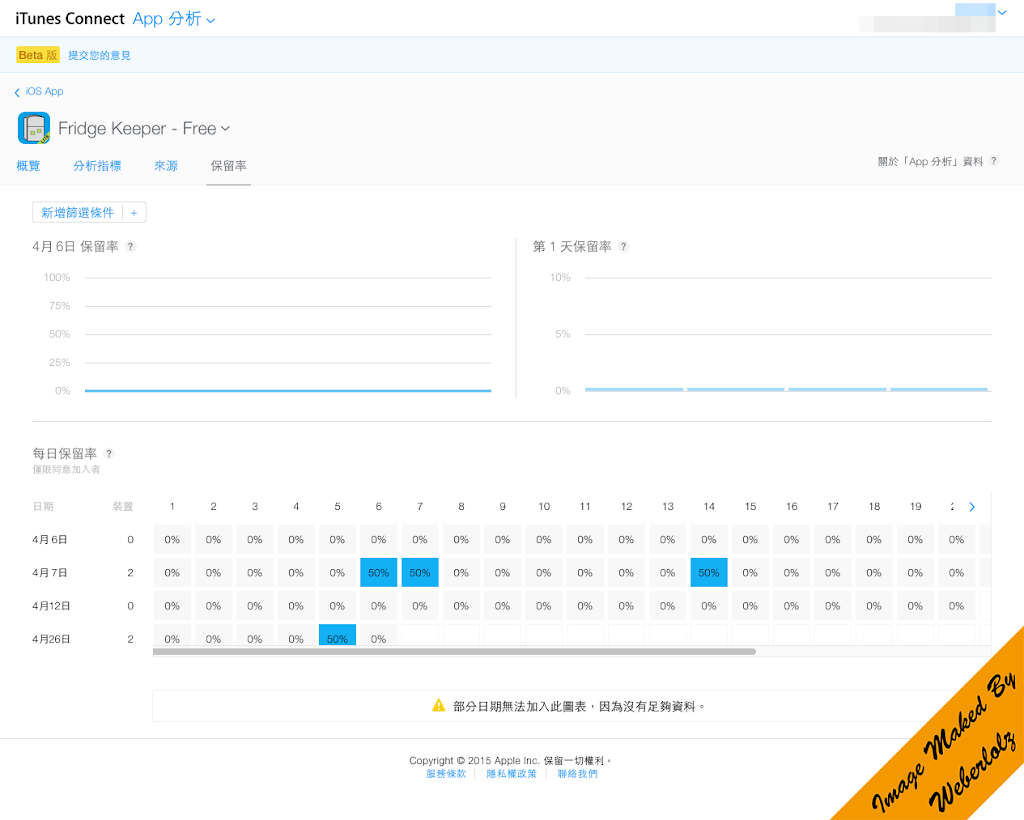Click help icon next to 4月6日 保留率
Image resolution: width=1024 pixels, height=820 pixels.
click(x=130, y=247)
